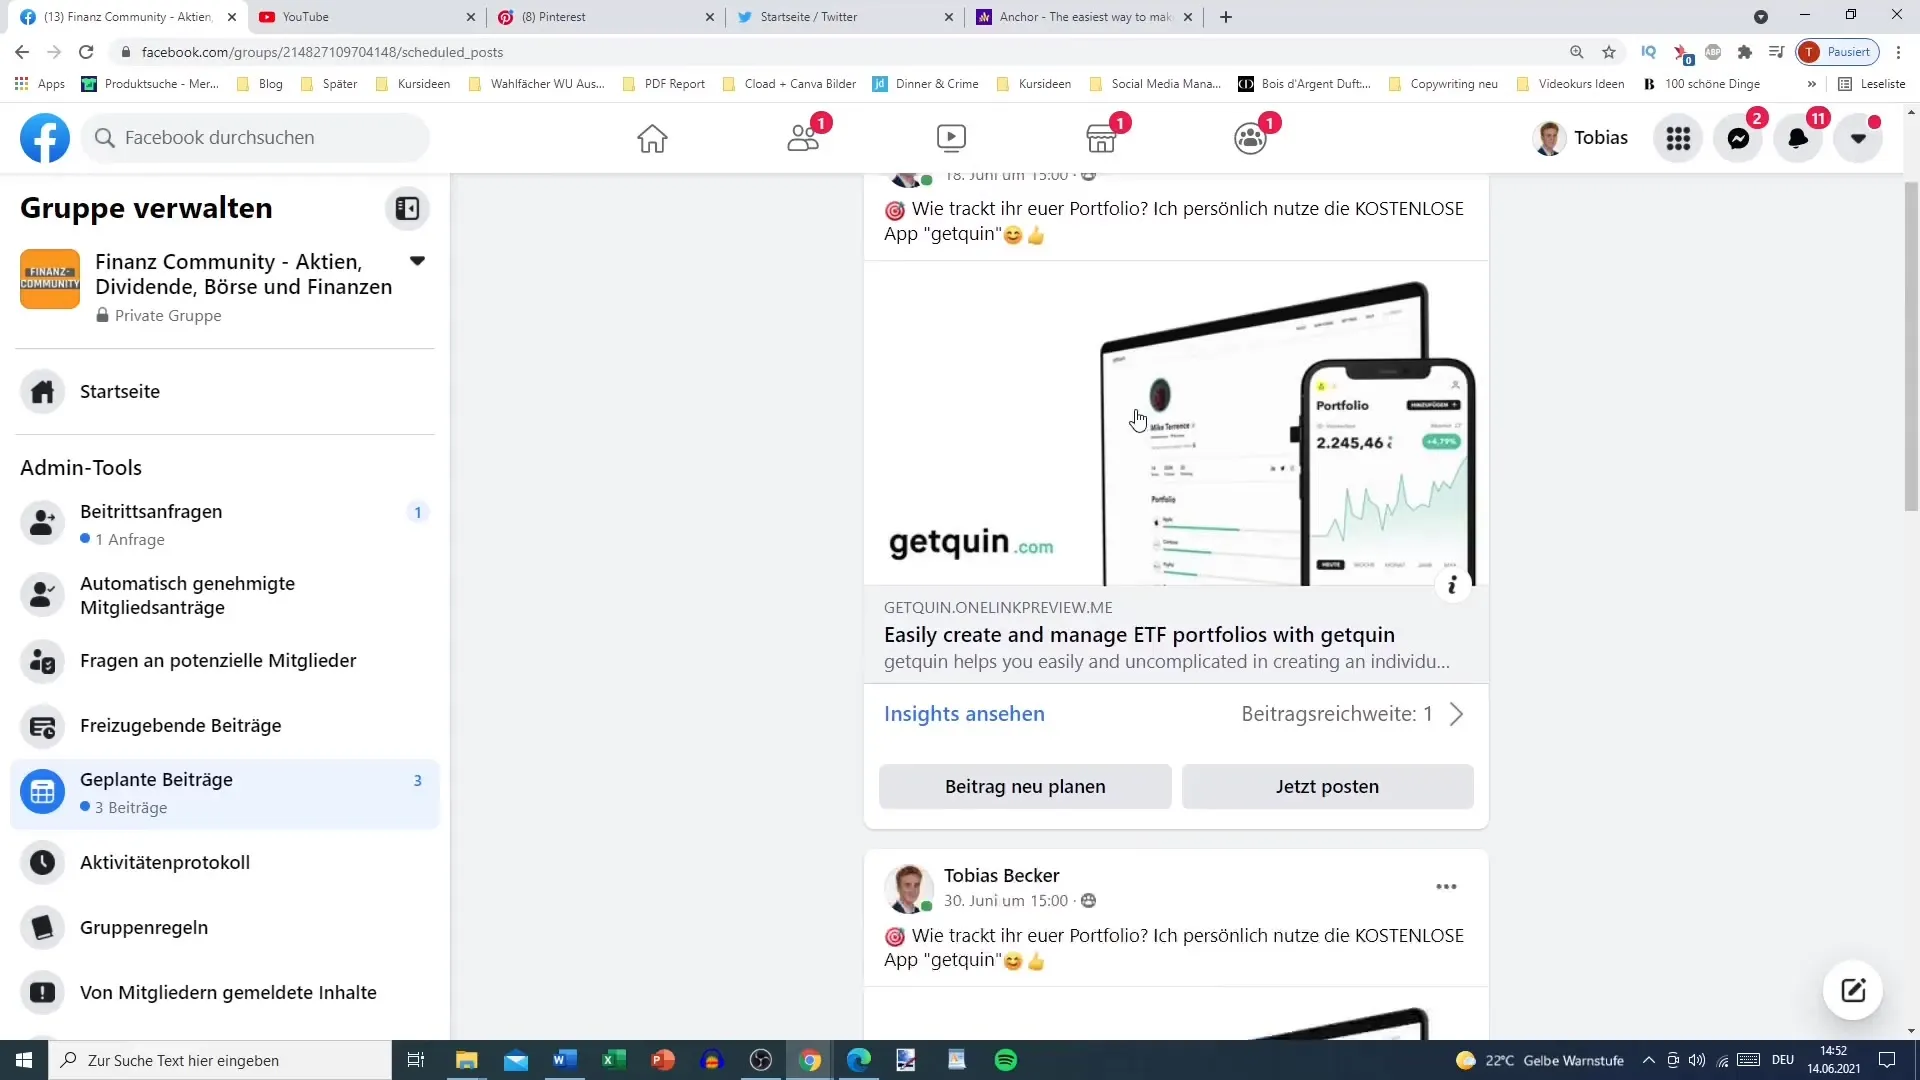
Task: Open Windows Task View icon
Action: click(x=416, y=1060)
